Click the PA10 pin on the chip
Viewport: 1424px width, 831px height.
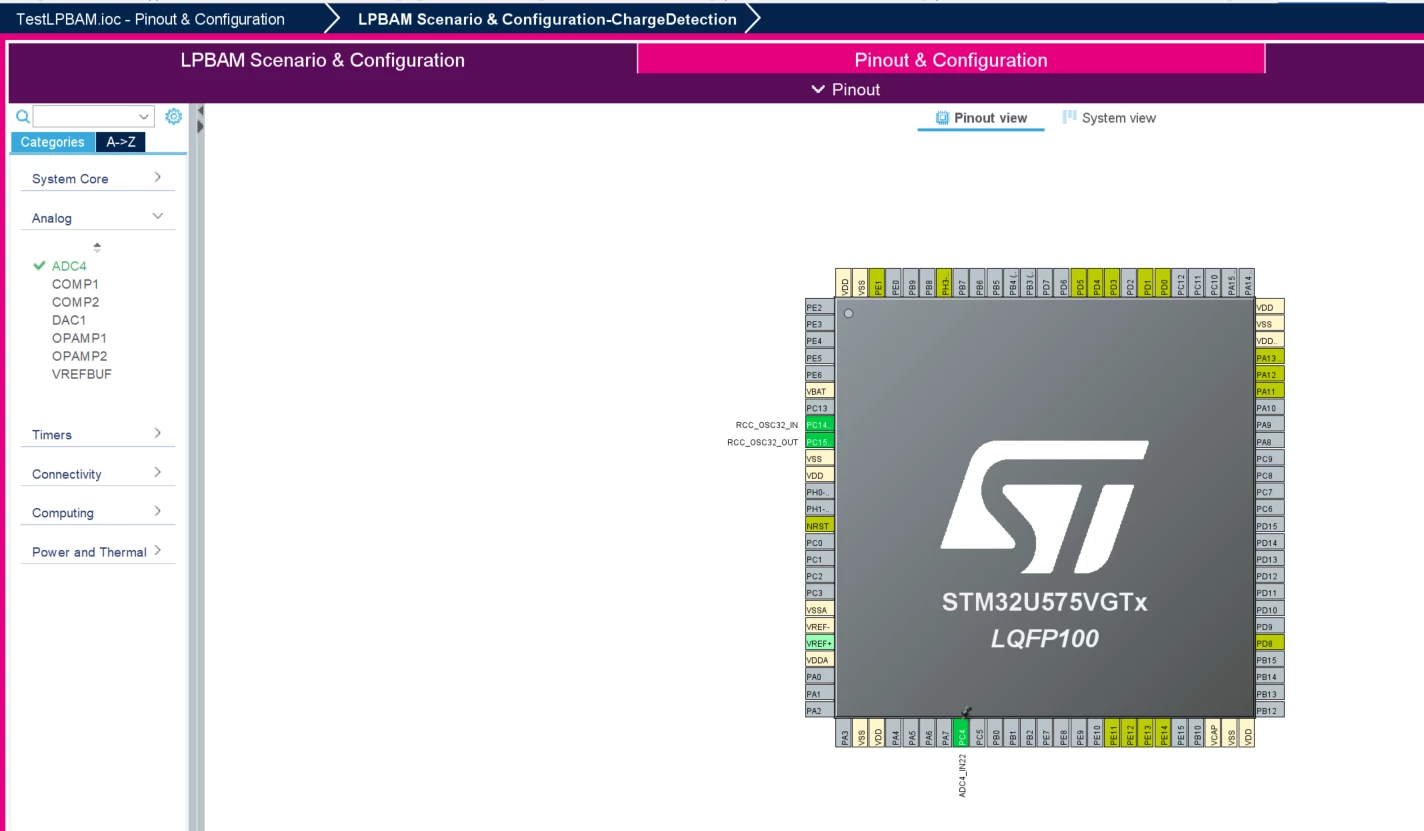coord(1270,408)
